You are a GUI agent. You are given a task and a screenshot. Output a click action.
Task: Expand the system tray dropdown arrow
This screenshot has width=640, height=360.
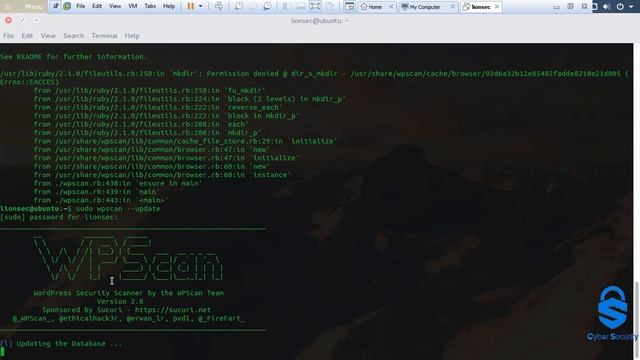coord(631,7)
